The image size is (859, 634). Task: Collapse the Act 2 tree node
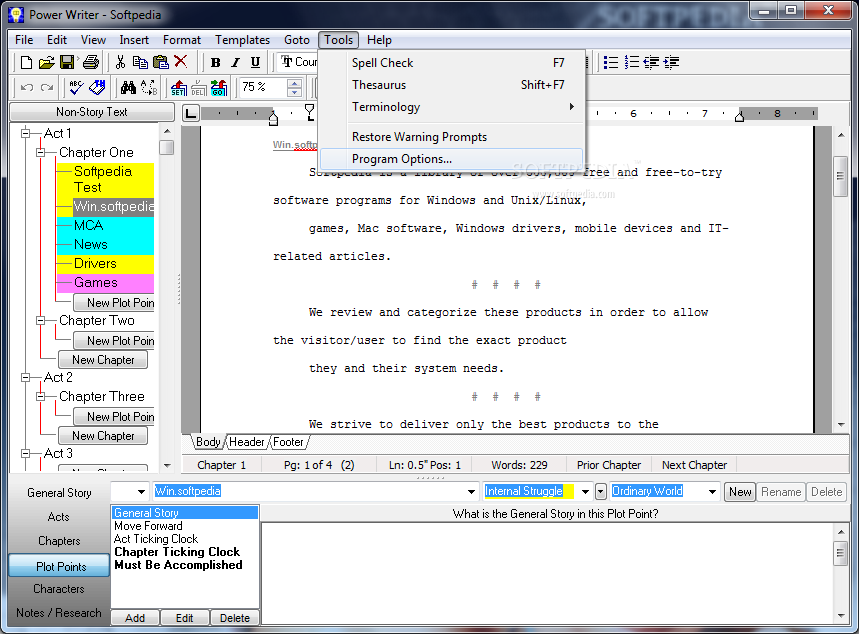(x=25, y=378)
